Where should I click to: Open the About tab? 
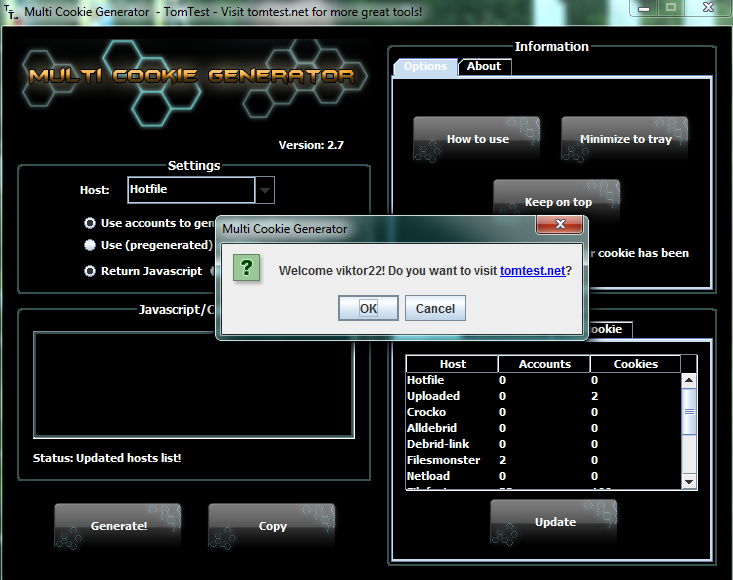[484, 66]
